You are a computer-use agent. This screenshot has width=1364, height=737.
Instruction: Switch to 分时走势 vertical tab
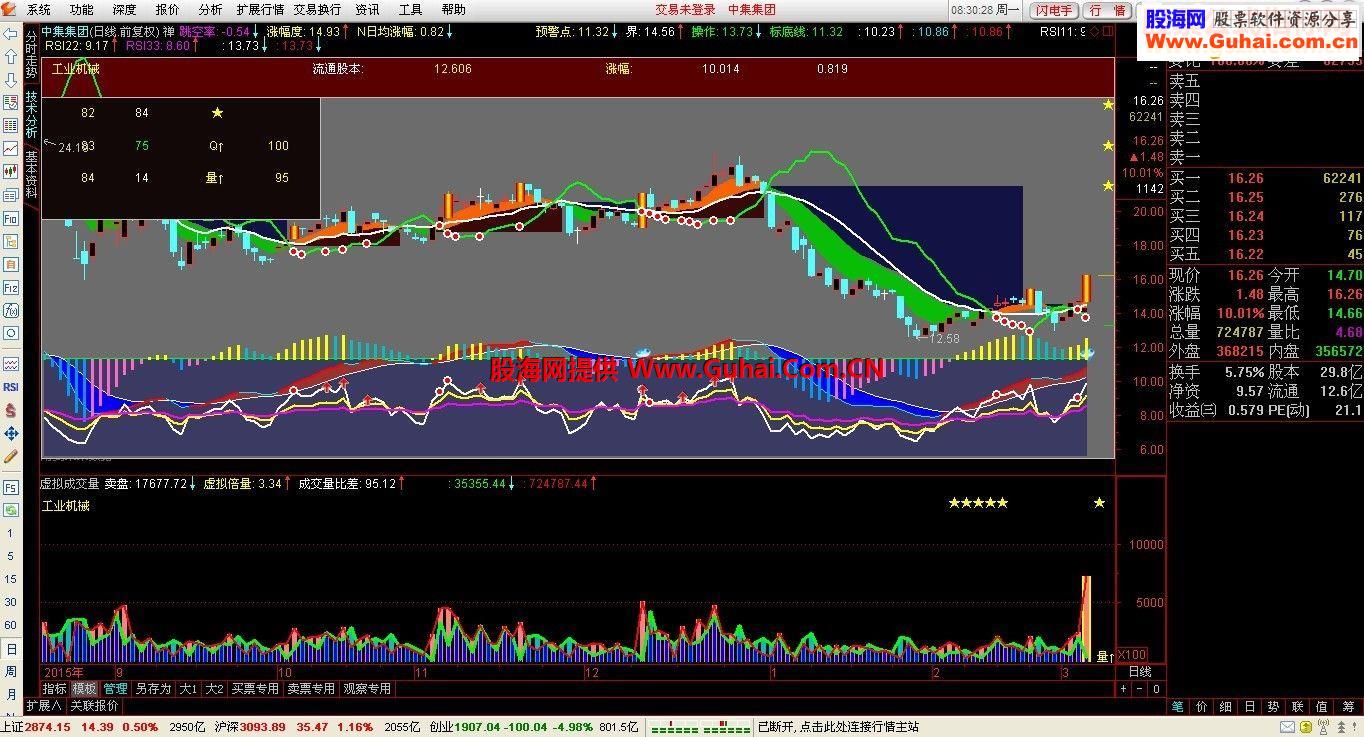click(31, 55)
